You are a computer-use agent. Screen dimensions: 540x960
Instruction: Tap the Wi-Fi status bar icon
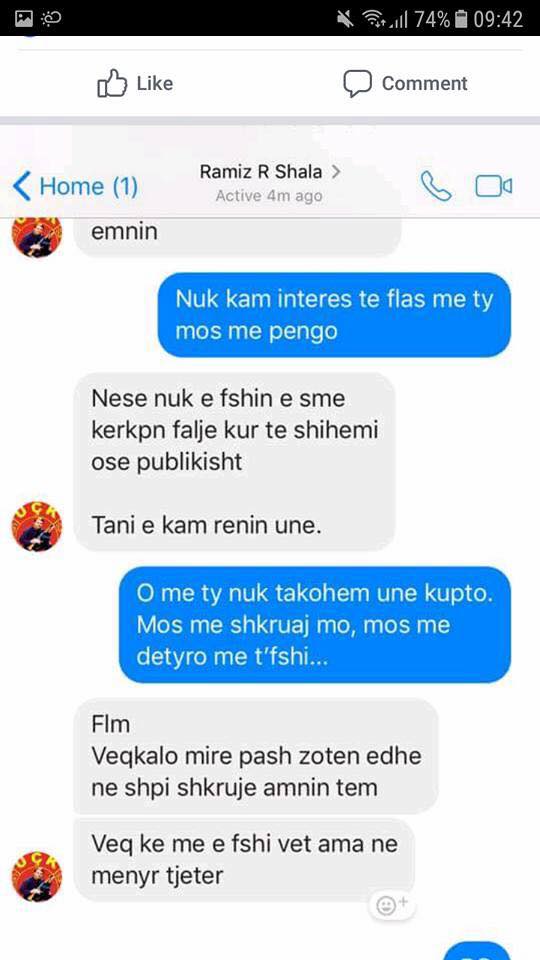[373, 19]
